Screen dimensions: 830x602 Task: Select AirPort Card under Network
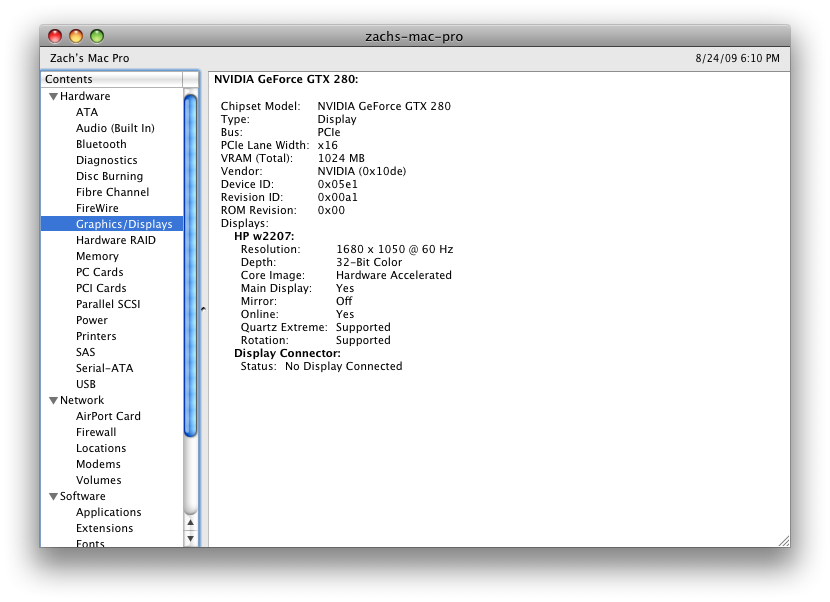pos(108,417)
